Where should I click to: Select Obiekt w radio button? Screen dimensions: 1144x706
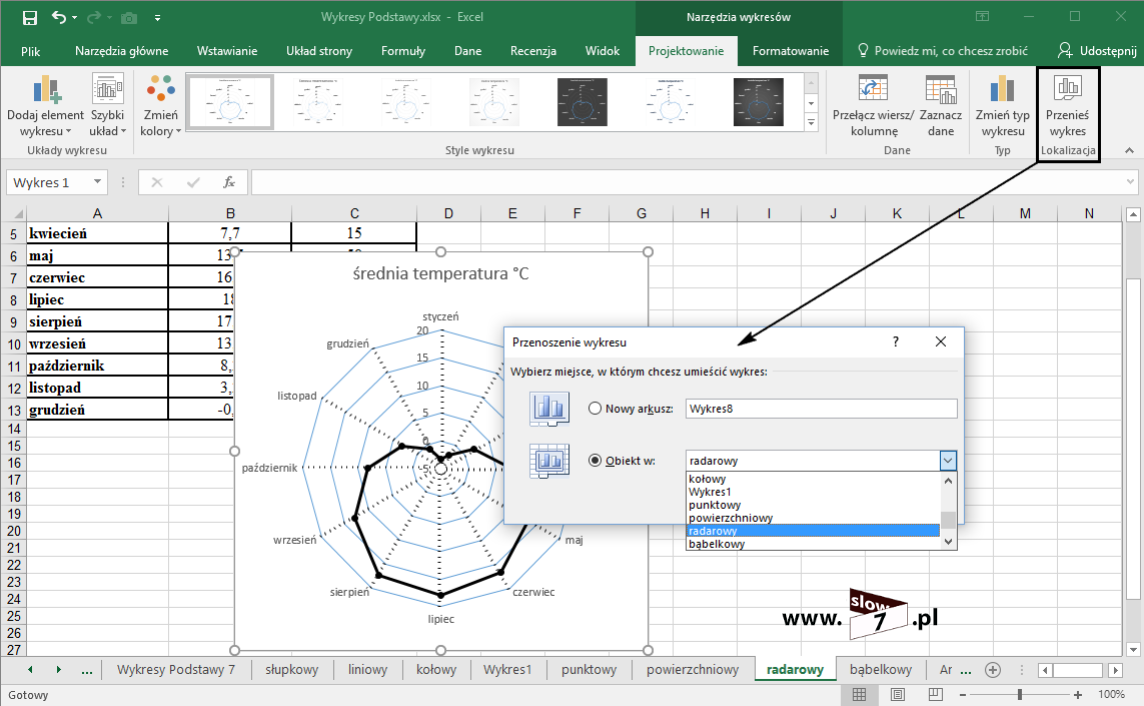coord(595,461)
